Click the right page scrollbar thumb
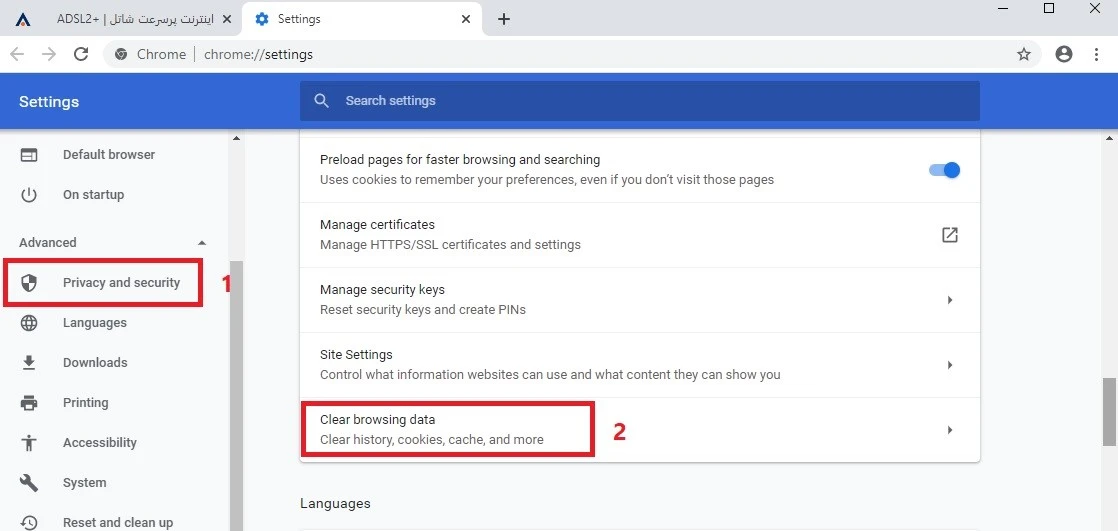The height and width of the screenshot is (531, 1118). (x=1109, y=412)
